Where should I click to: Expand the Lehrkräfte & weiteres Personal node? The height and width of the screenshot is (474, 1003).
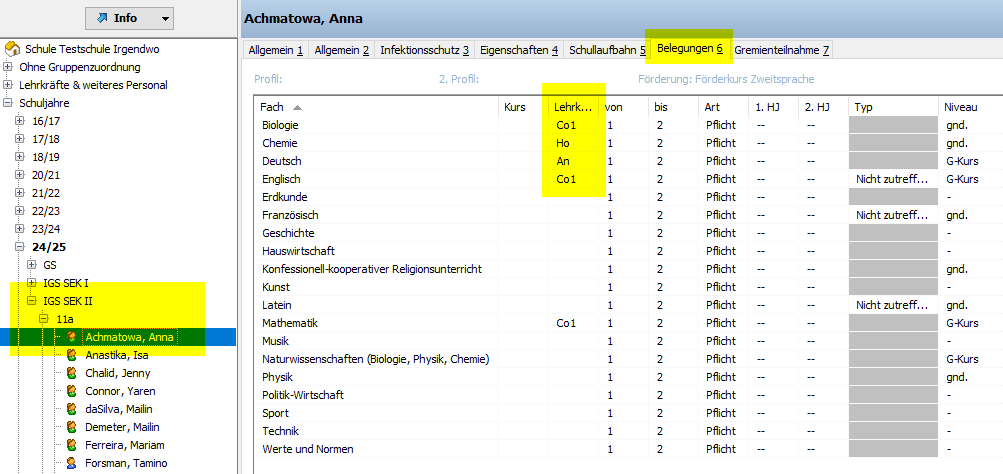pos(8,85)
